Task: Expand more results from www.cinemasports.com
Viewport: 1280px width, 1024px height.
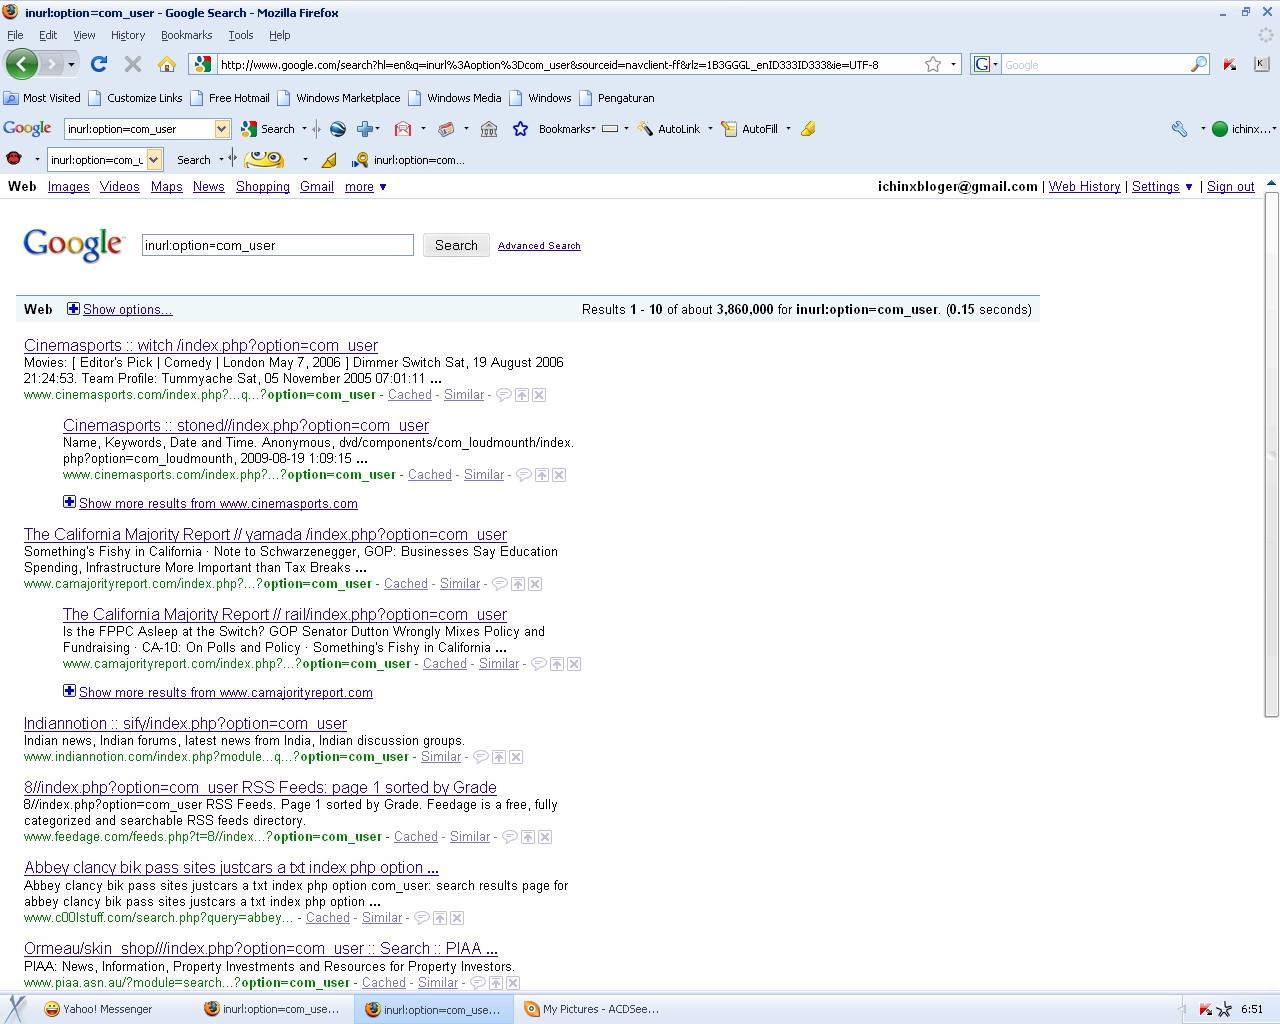Action: tap(210, 503)
